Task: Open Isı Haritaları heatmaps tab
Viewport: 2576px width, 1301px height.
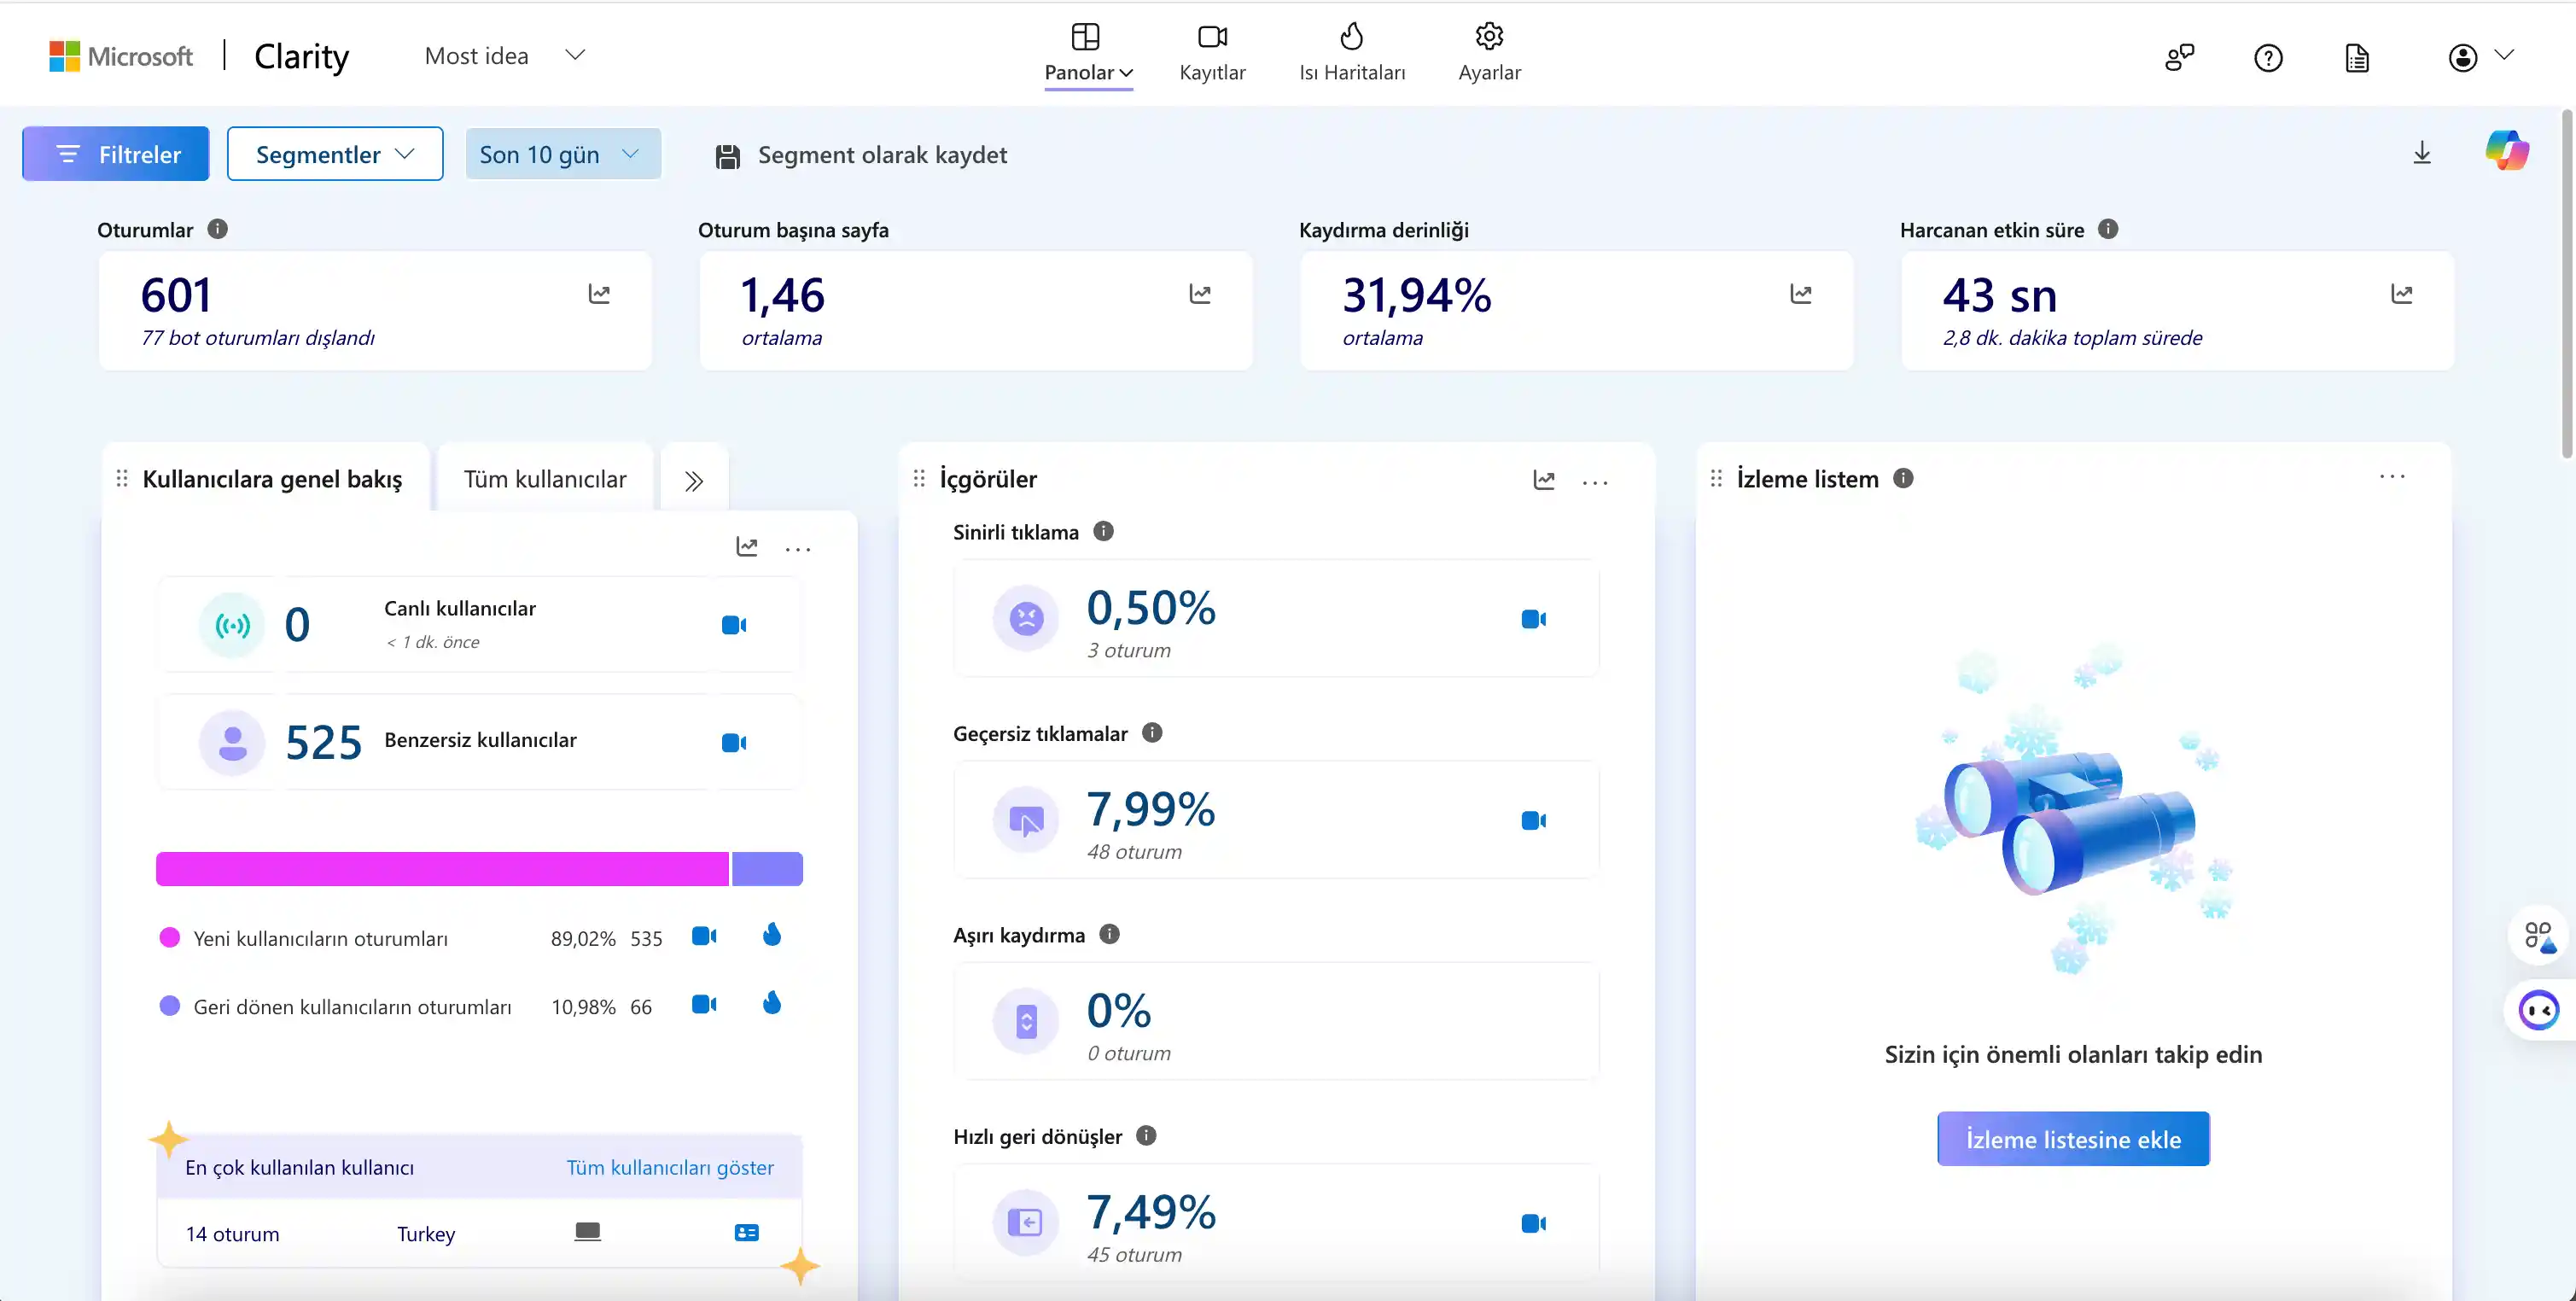Action: (1352, 54)
